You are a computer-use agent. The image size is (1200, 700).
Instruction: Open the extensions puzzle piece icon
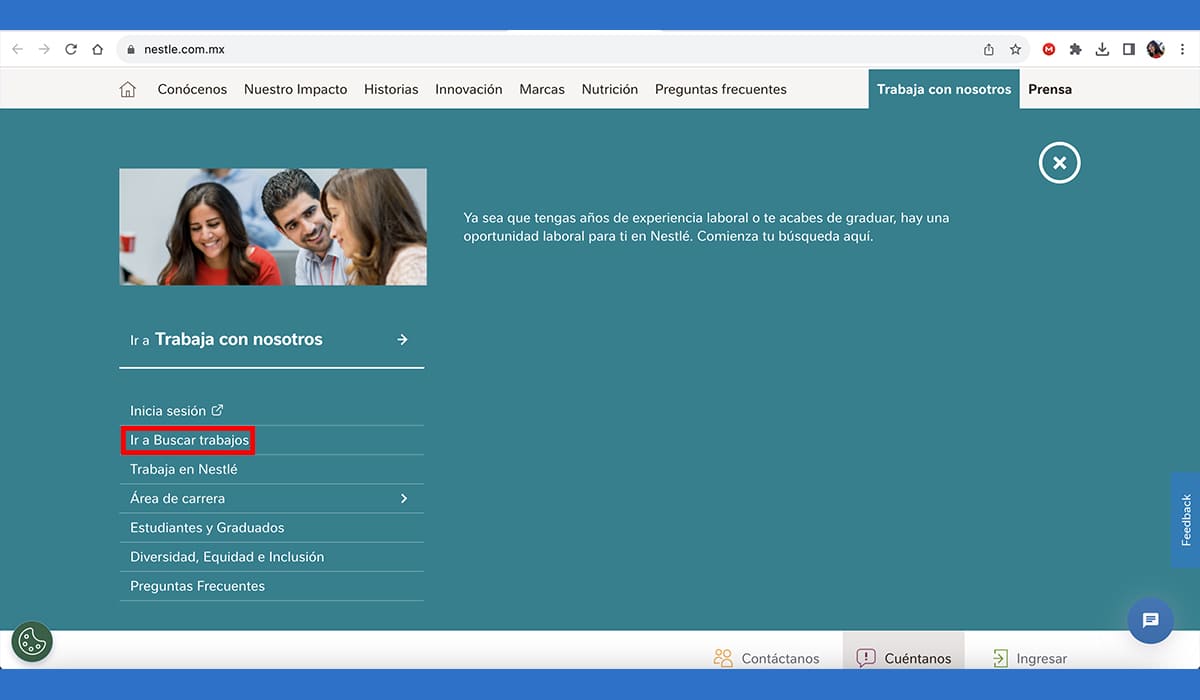click(x=1076, y=49)
